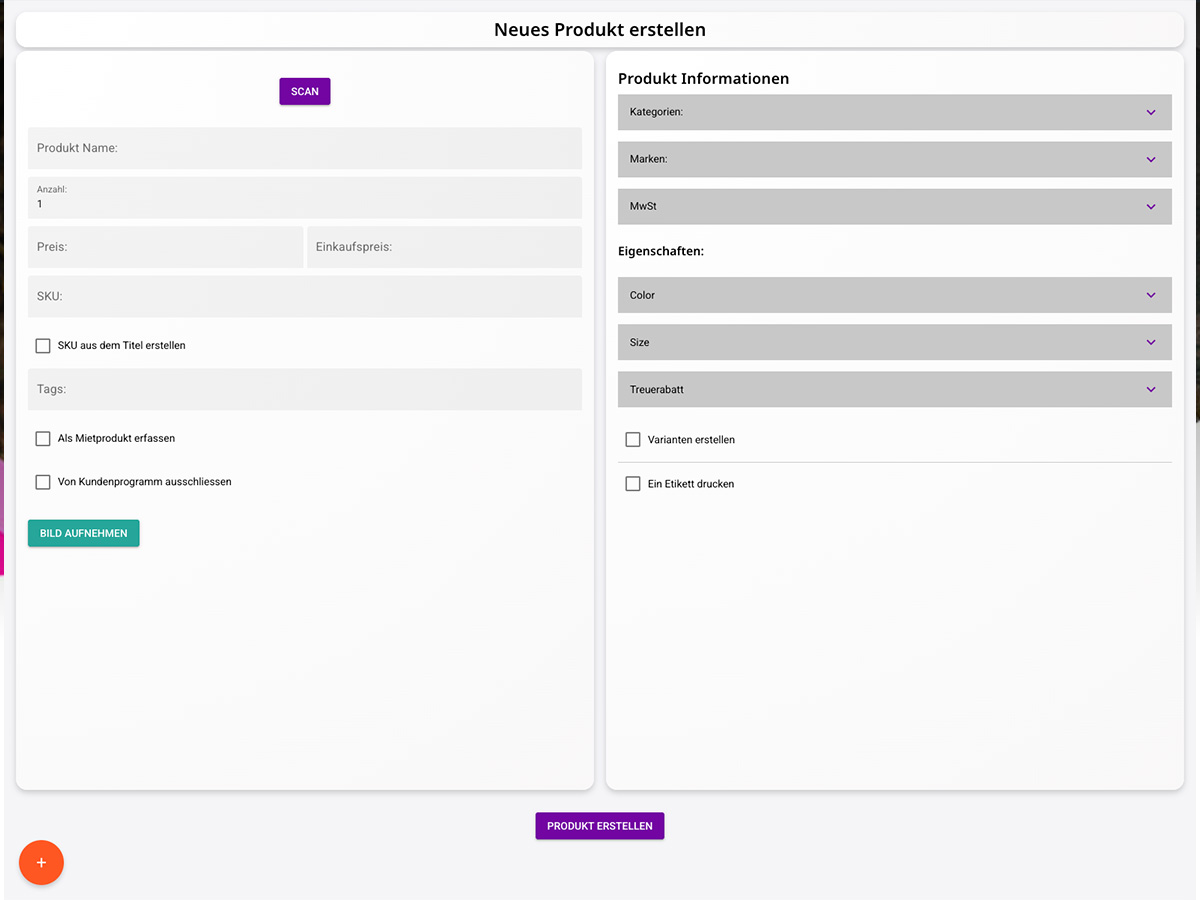Click the Bild Aufnehmen button

point(84,533)
